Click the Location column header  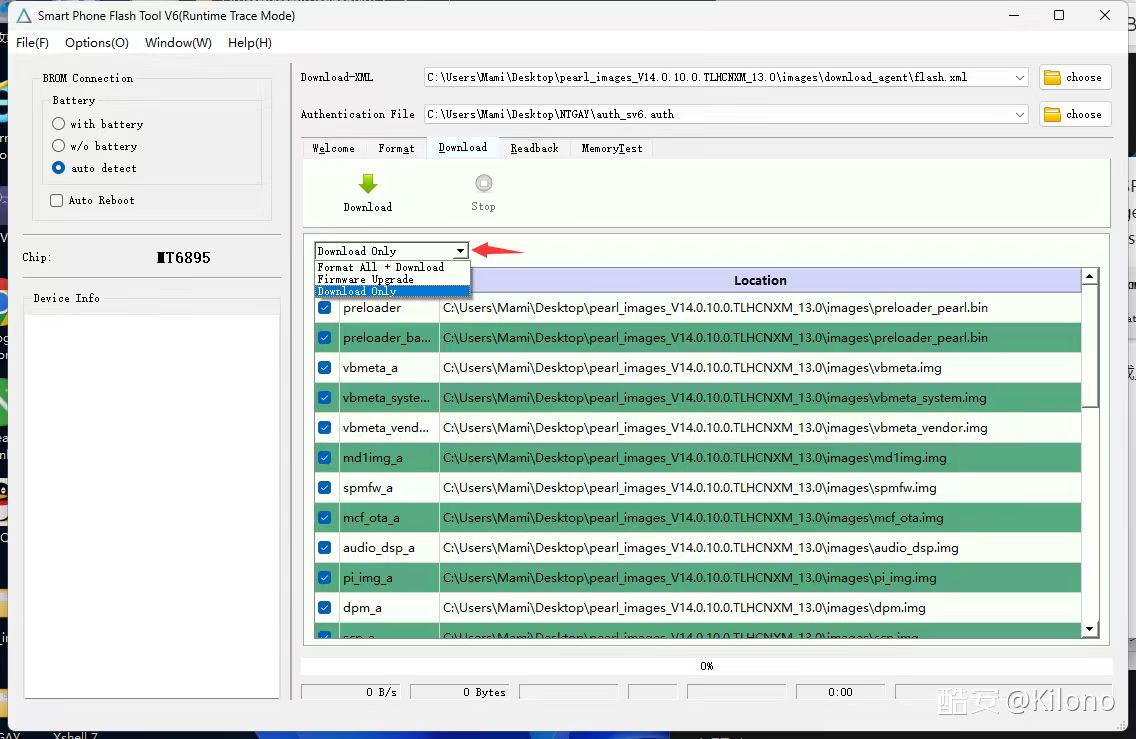point(760,281)
